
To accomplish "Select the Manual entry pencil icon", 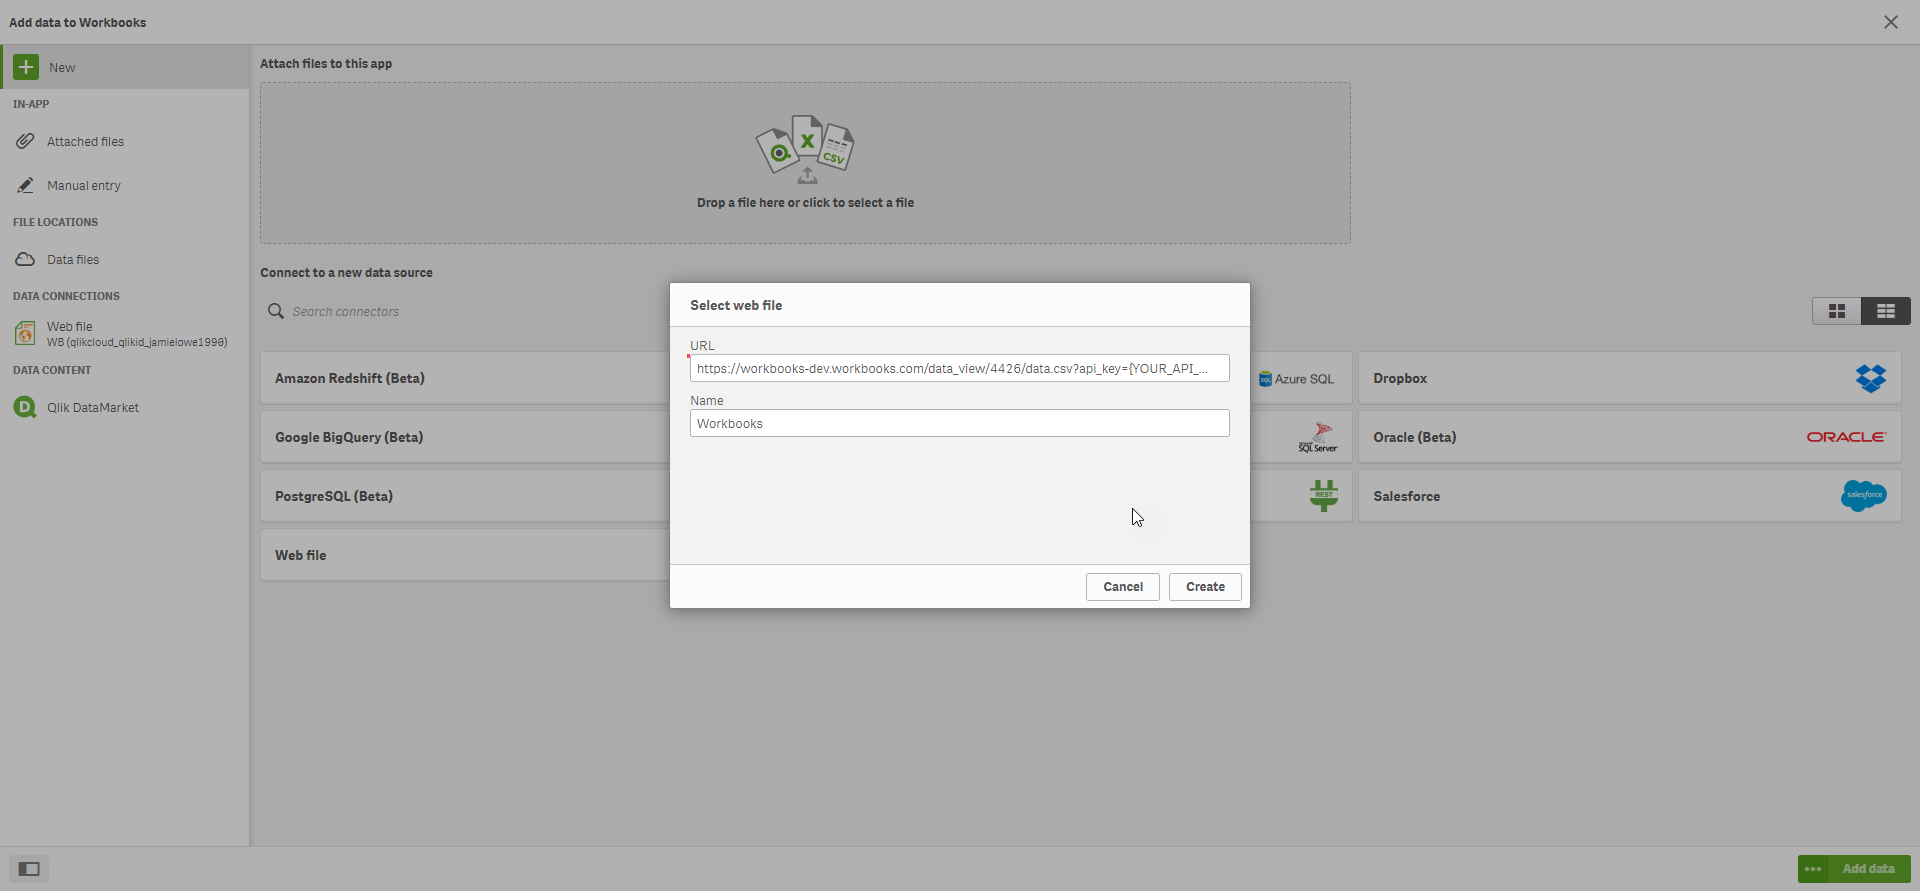I will [25, 185].
